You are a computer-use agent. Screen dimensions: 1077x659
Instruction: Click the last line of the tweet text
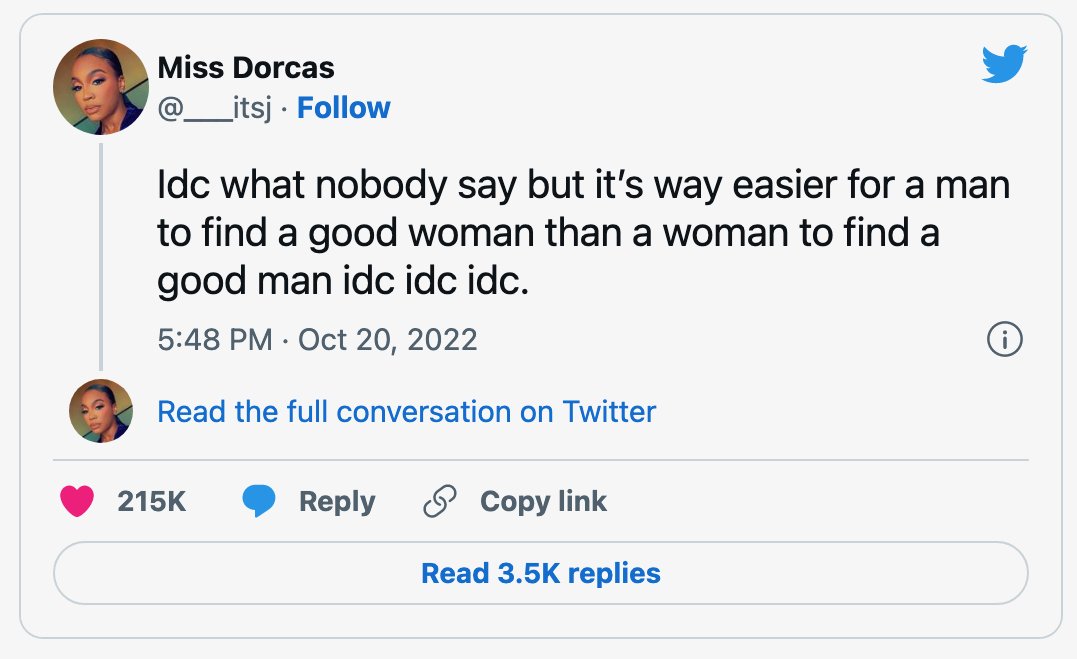[x=343, y=281]
